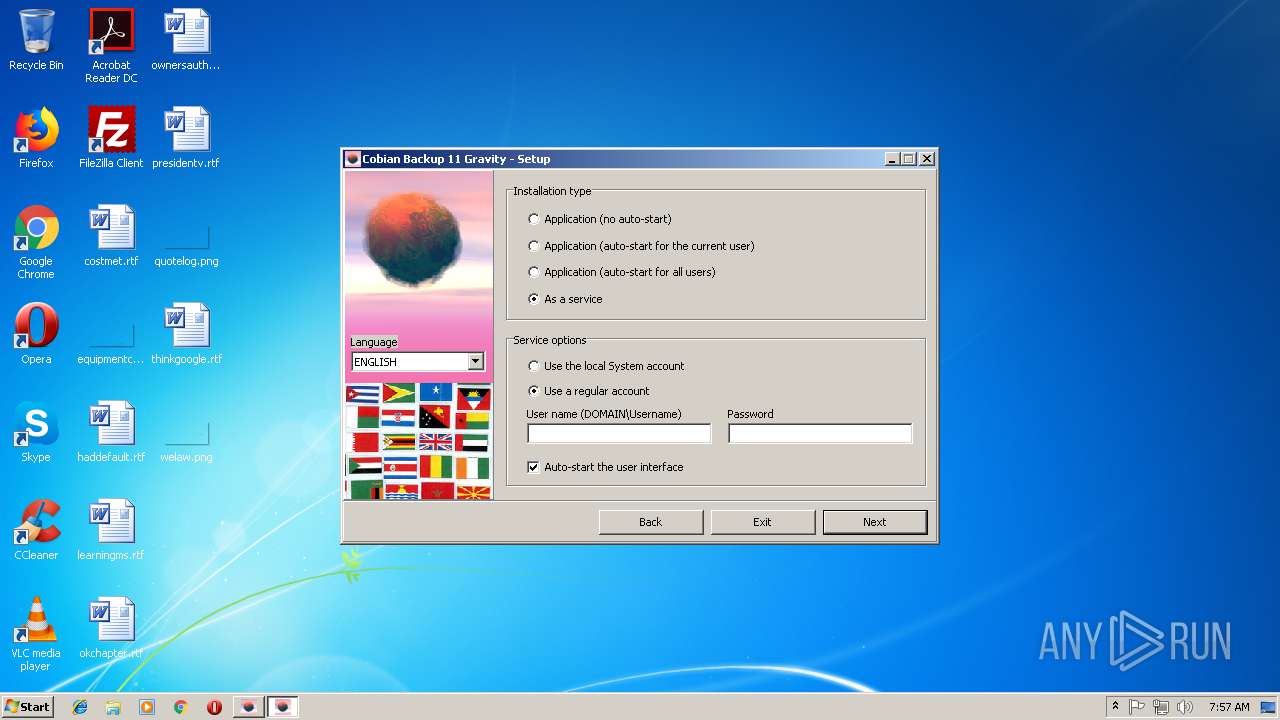Open the Recycle Bin desktop icon

(x=36, y=40)
